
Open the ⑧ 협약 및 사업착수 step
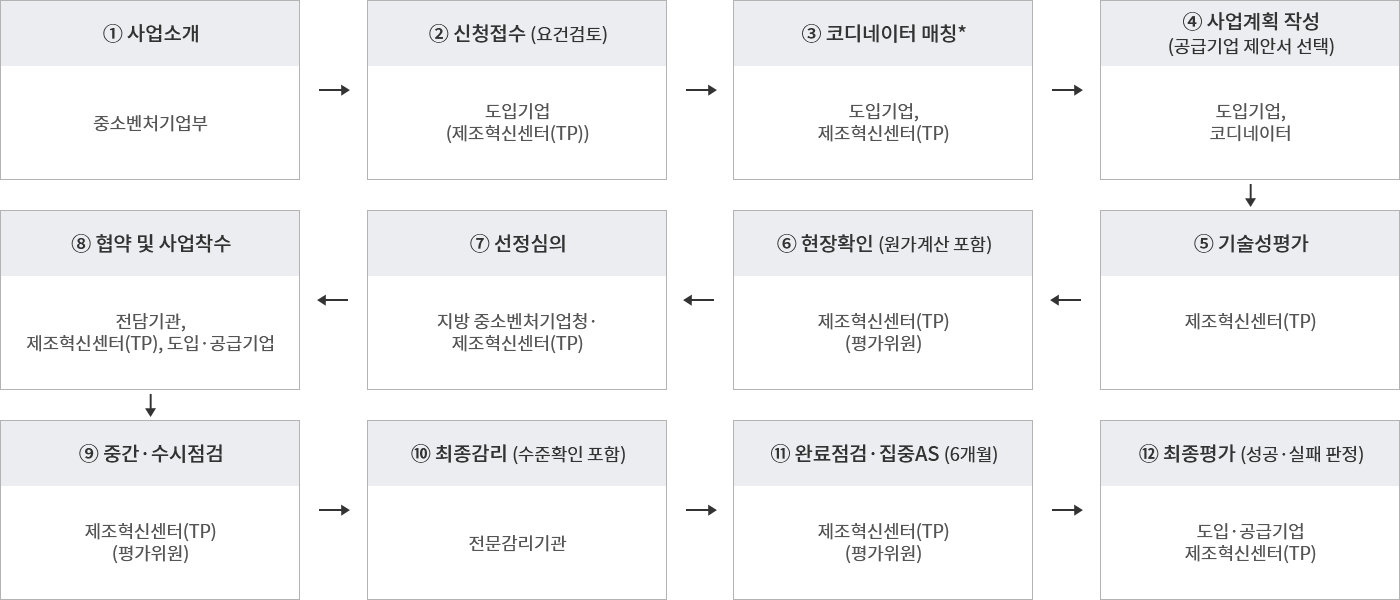[150, 243]
